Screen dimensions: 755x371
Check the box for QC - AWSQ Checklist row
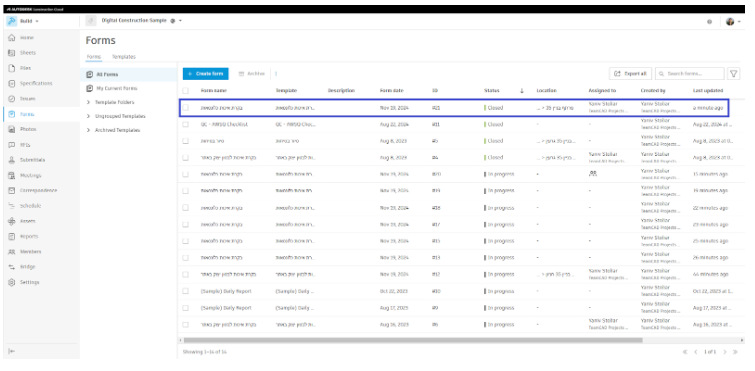click(186, 124)
